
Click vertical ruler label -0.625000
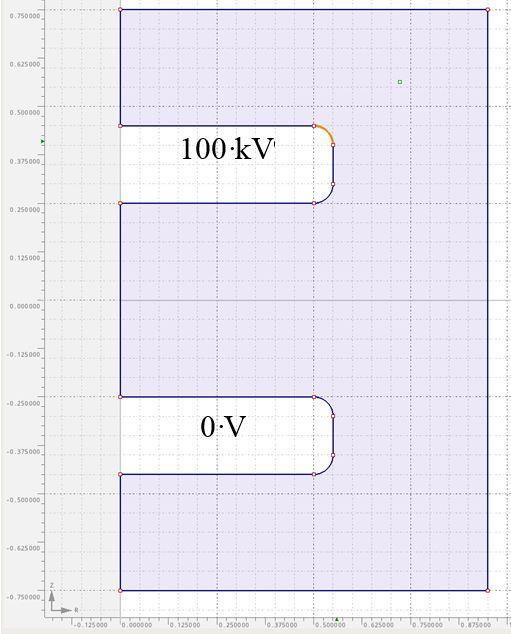click(x=23, y=548)
